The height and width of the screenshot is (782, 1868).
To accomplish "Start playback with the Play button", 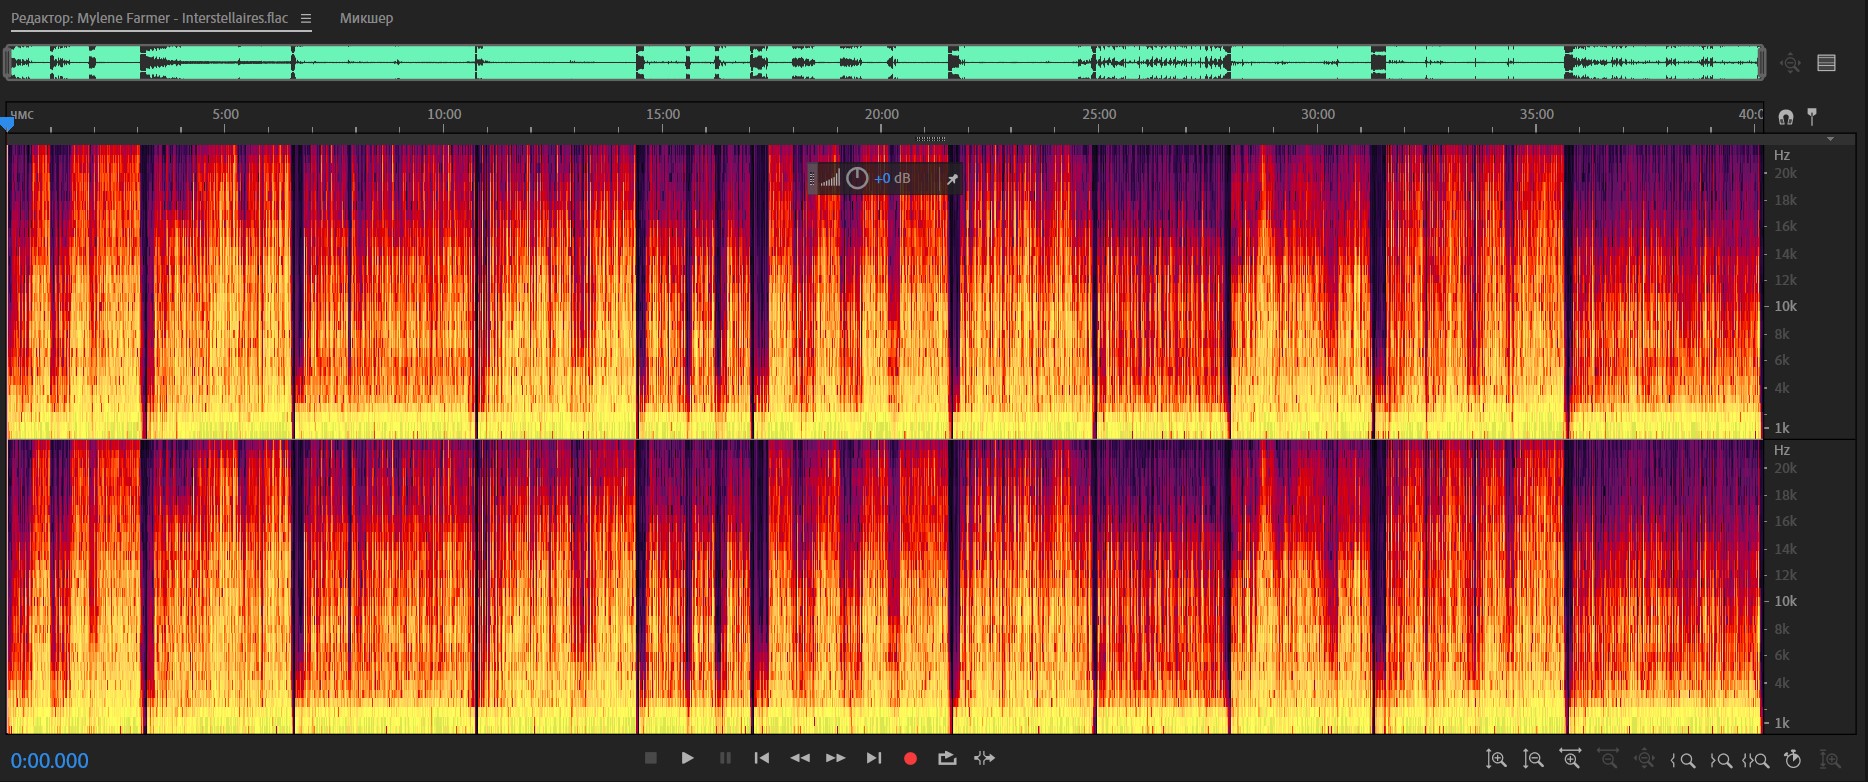I will [x=688, y=759].
